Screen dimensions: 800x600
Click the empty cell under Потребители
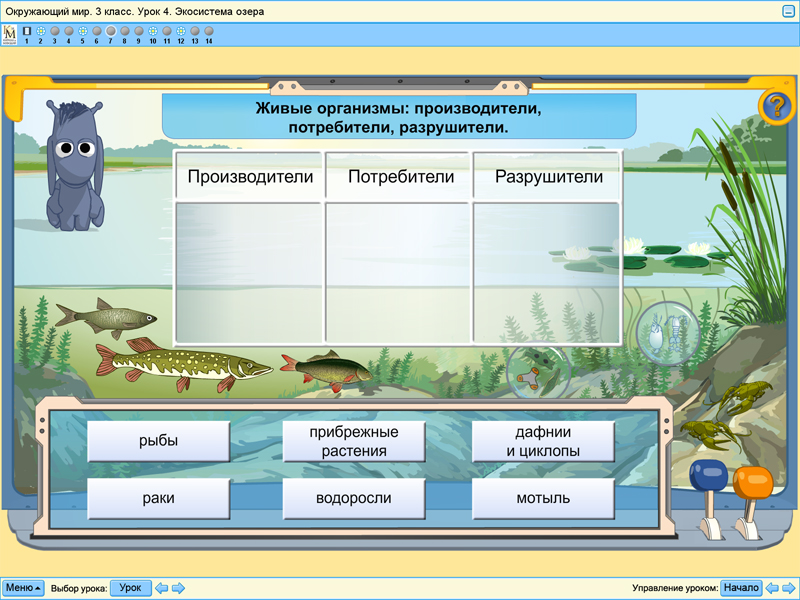pos(398,273)
